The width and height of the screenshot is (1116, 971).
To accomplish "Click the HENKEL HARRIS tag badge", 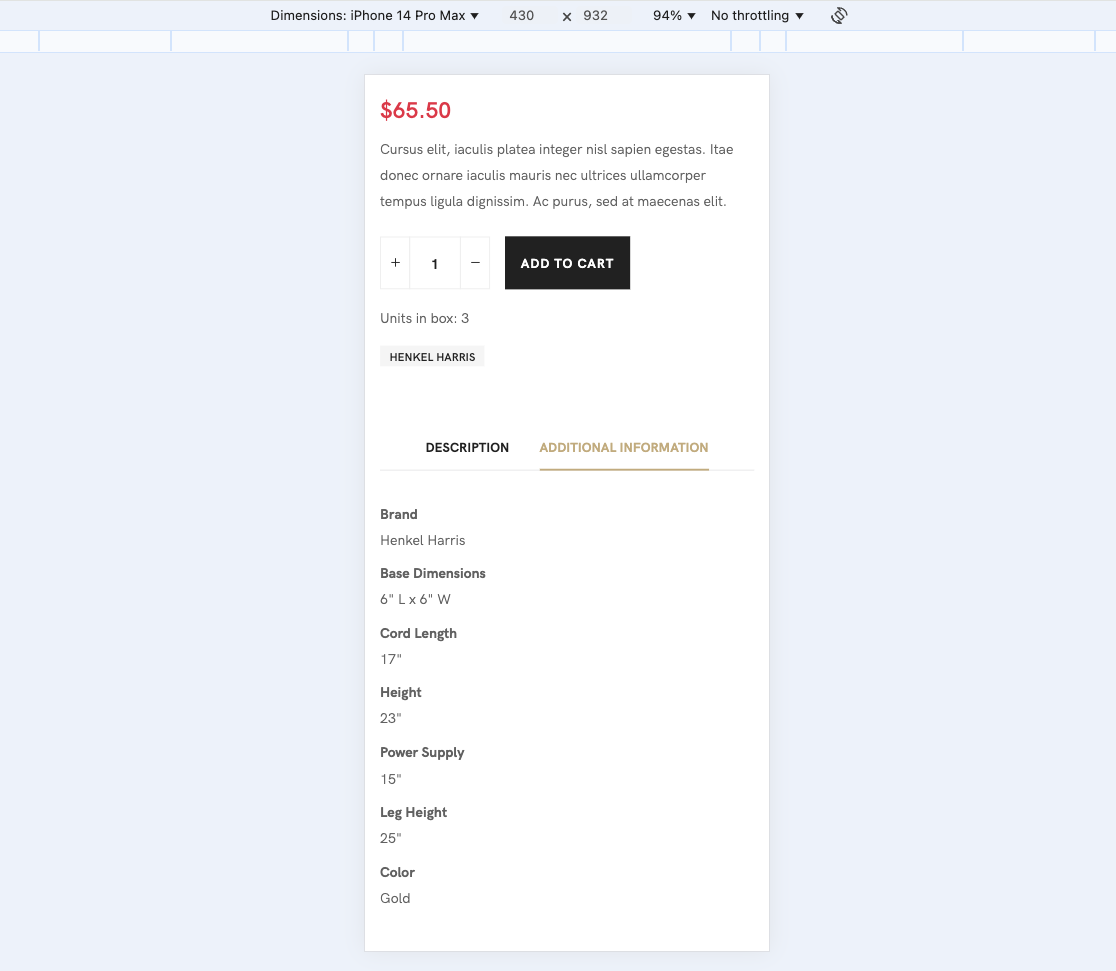I will click(x=432, y=357).
